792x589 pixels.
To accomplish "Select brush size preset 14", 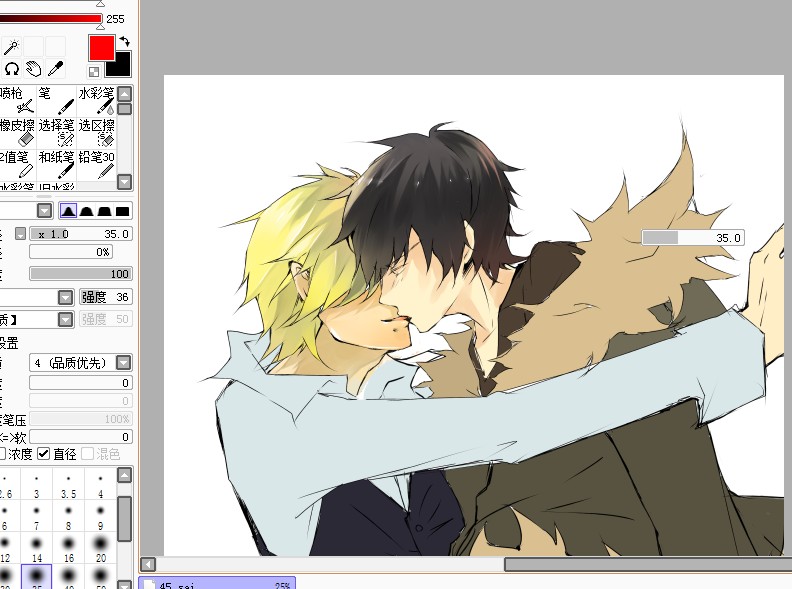I will coord(36,549).
